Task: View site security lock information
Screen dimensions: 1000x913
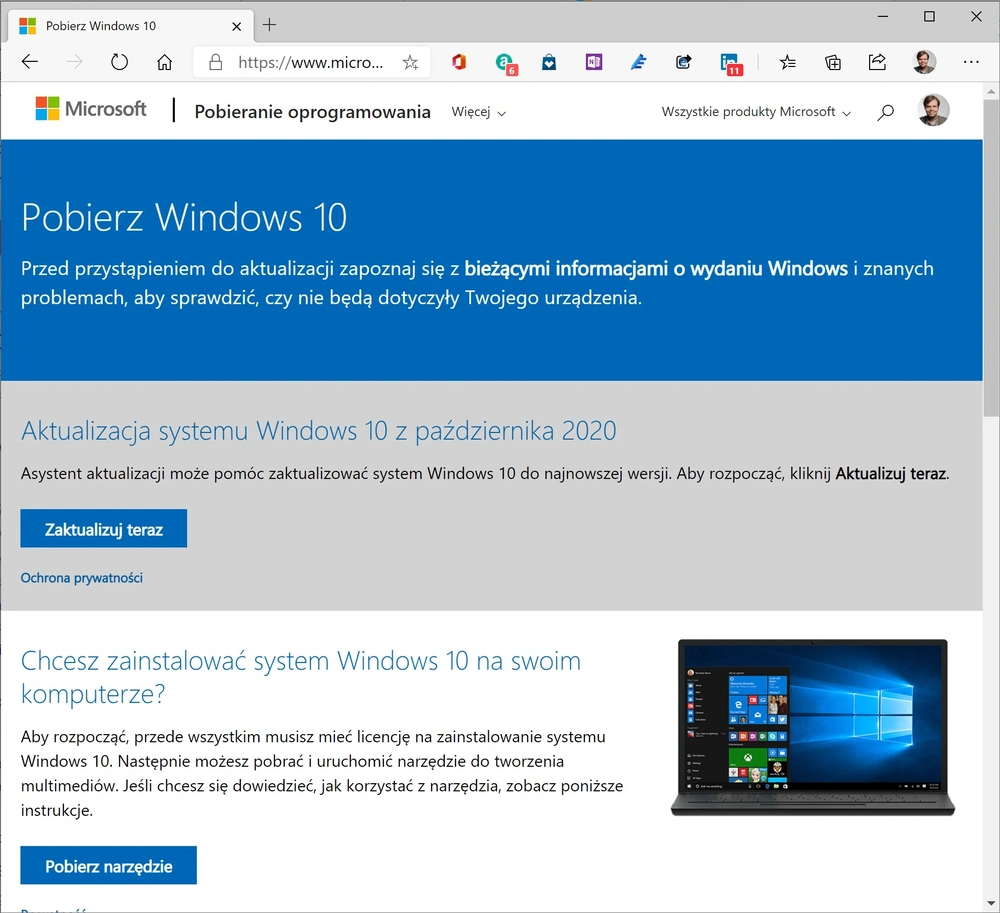Action: pyautogui.click(x=216, y=62)
